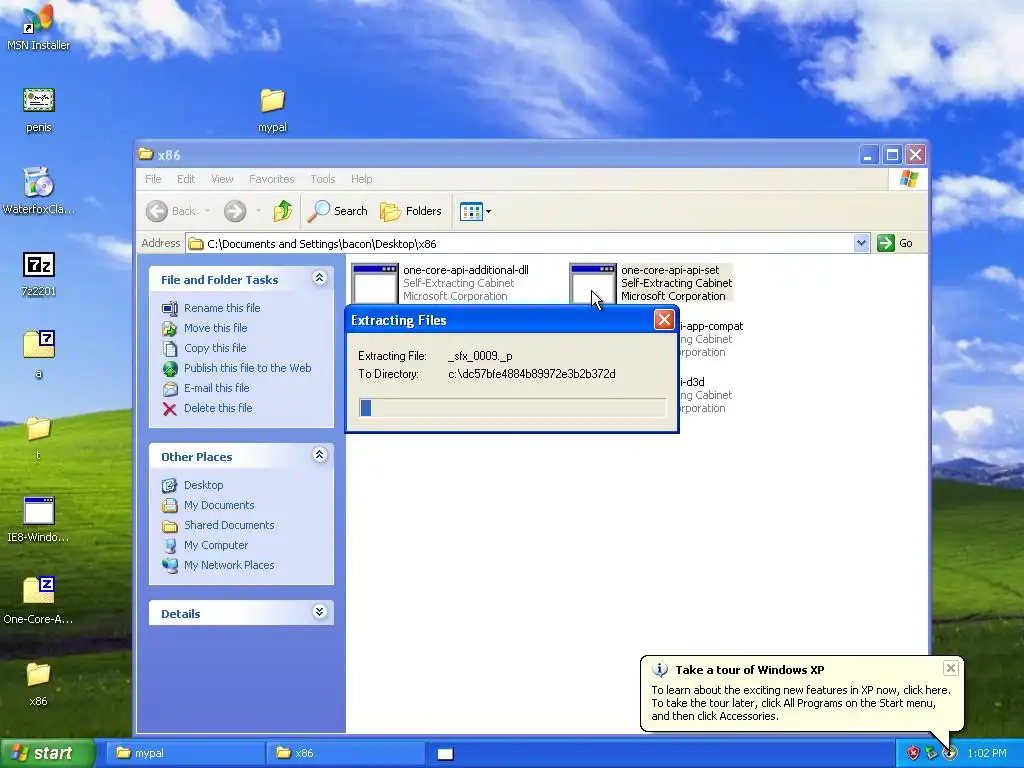Select the desktop folder named 't'
The height and width of the screenshot is (768, 1024).
[x=39, y=436]
